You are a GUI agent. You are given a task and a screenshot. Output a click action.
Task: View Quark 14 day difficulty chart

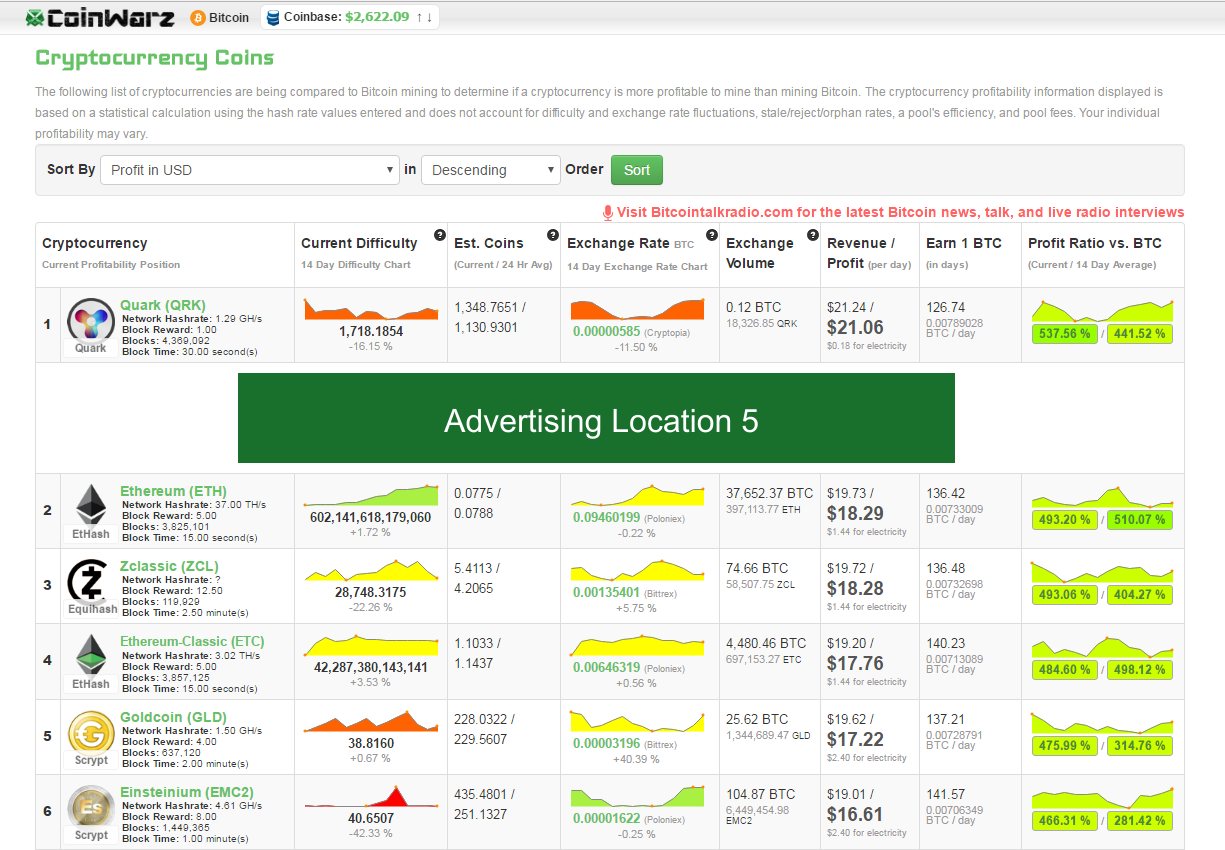371,309
